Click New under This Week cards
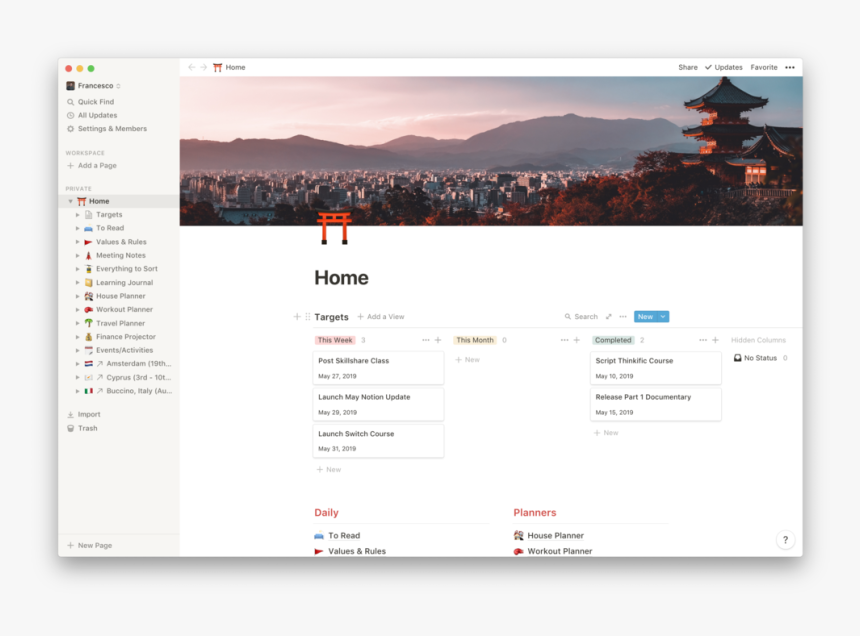This screenshot has width=860, height=636. pyautogui.click(x=329, y=469)
